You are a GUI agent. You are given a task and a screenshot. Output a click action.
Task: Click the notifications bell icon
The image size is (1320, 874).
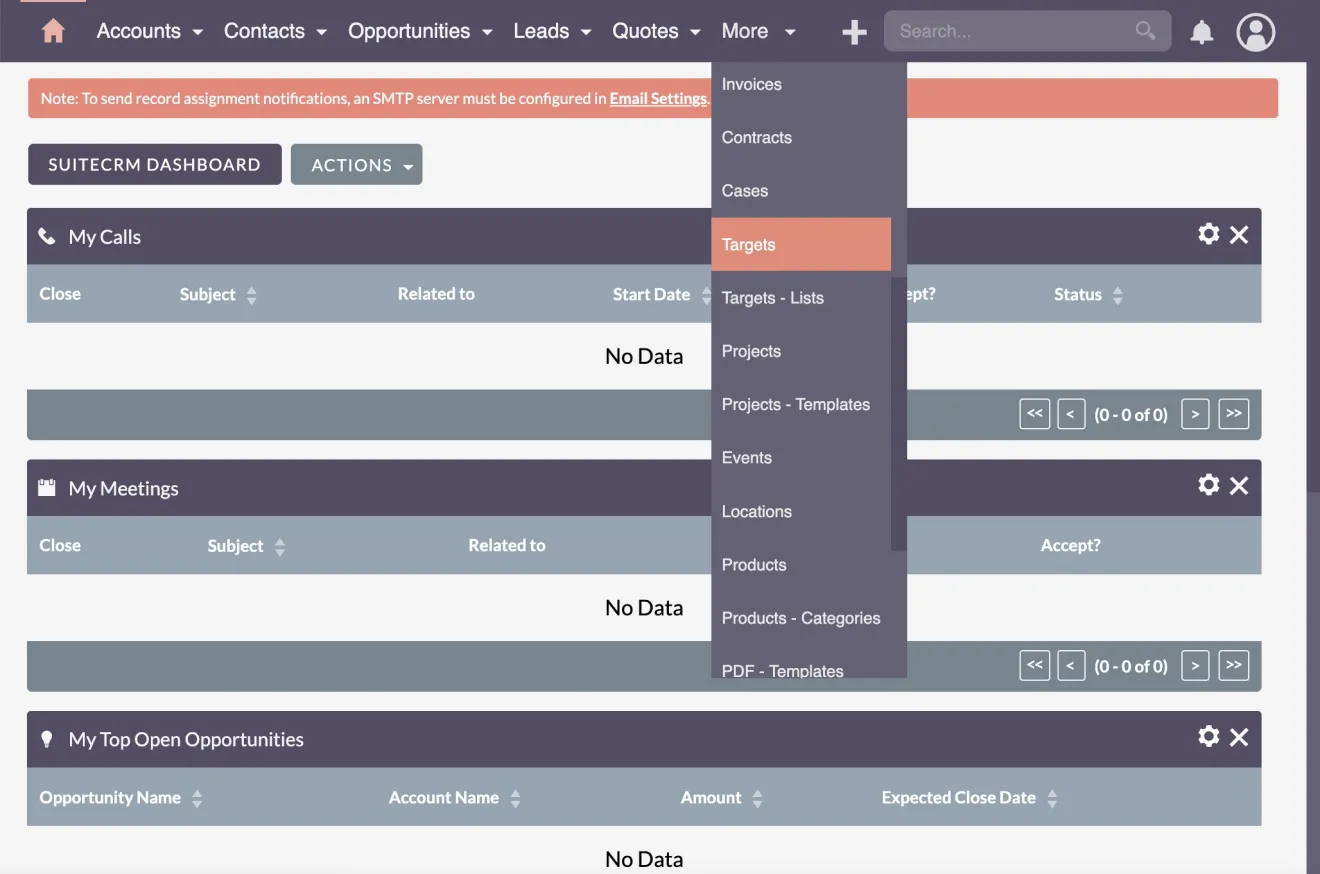pyautogui.click(x=1201, y=31)
